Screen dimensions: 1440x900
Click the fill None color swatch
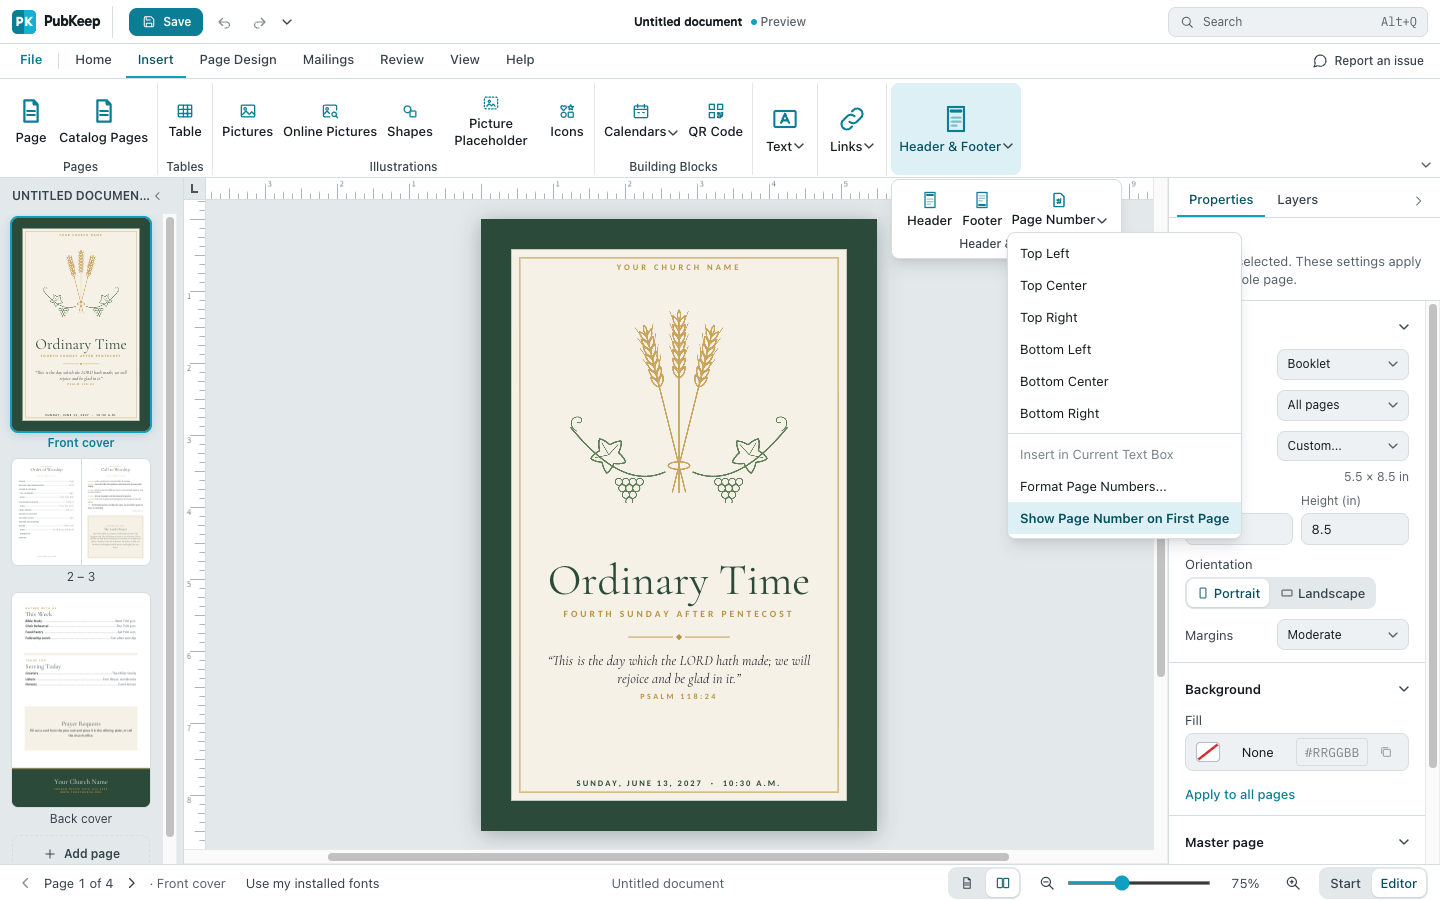pos(1208,752)
